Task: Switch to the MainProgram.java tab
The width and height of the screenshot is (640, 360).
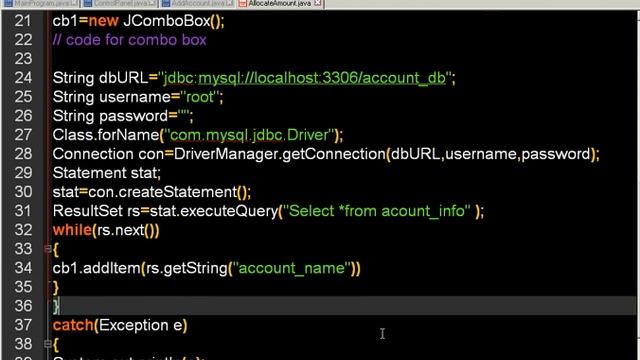Action: [41, 3]
